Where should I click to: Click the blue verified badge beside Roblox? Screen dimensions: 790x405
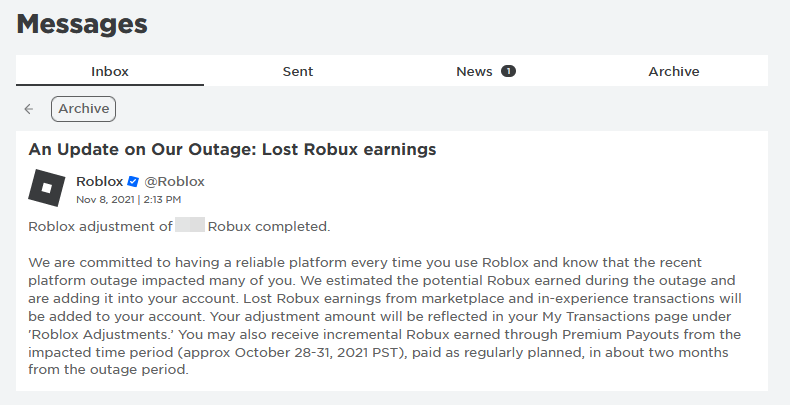(132, 182)
